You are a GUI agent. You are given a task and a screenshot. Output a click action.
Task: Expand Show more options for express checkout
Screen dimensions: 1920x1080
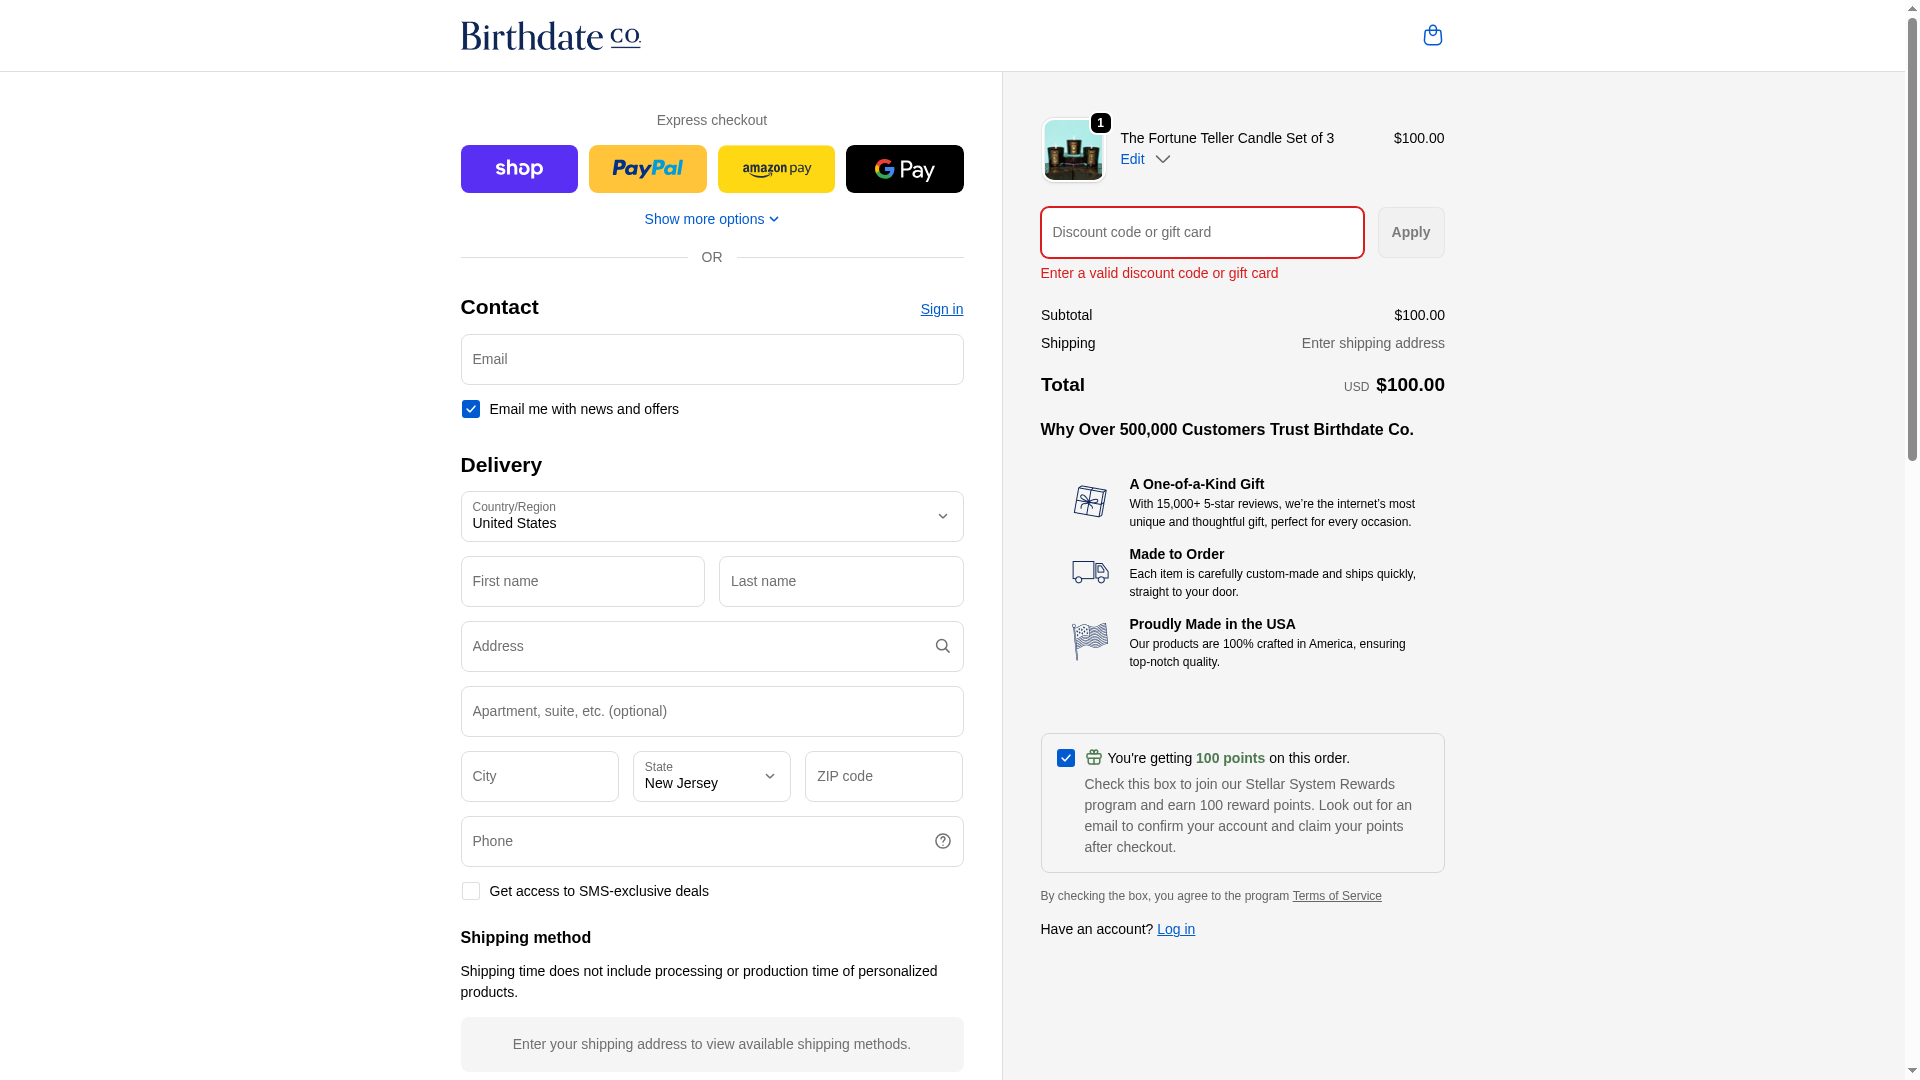[x=711, y=219]
